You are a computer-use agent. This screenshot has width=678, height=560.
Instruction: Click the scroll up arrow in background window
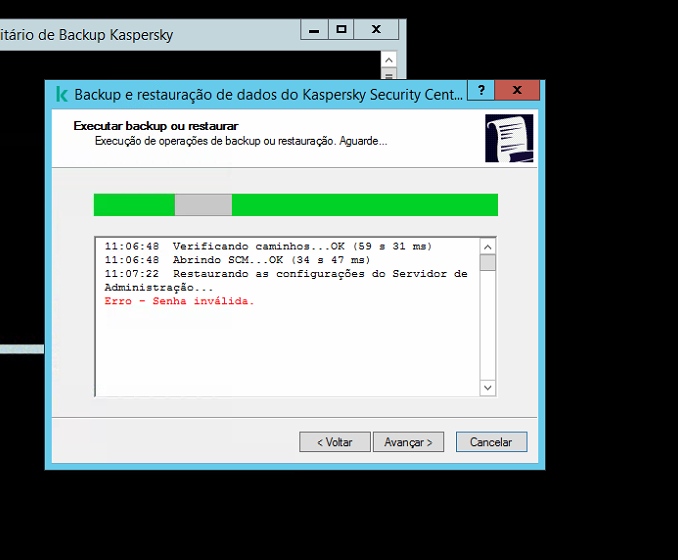(x=389, y=60)
